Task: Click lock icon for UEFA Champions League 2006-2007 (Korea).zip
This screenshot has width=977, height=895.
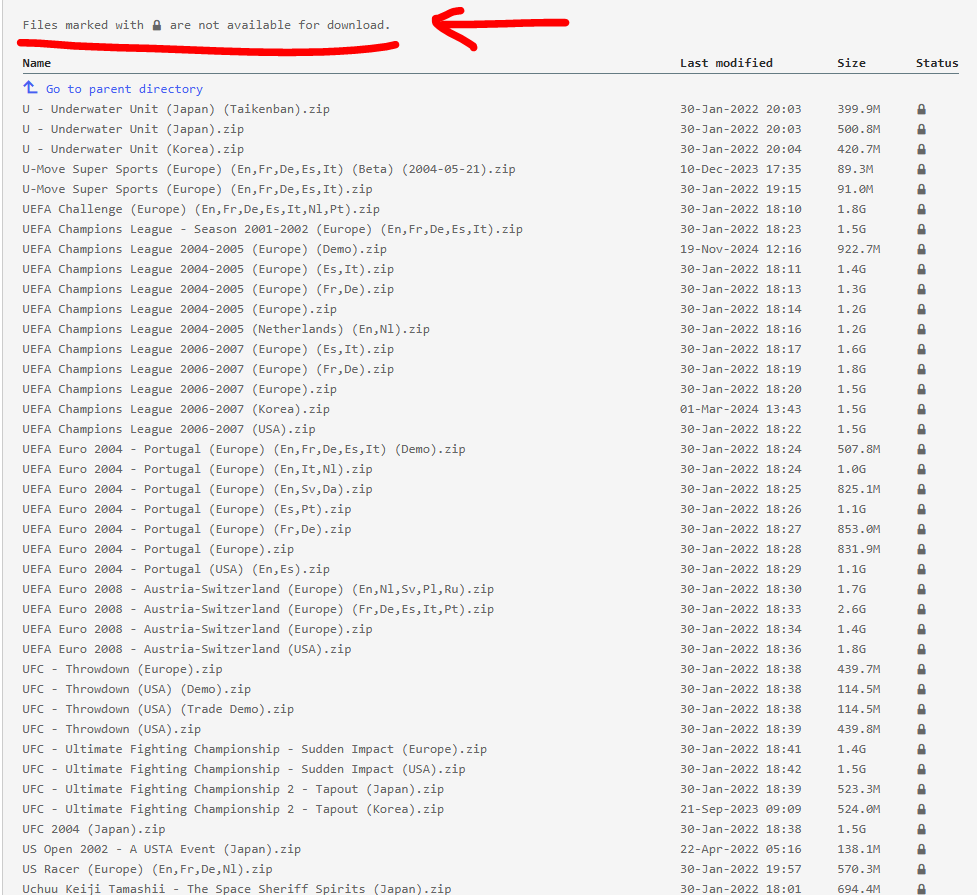Action: pos(921,409)
